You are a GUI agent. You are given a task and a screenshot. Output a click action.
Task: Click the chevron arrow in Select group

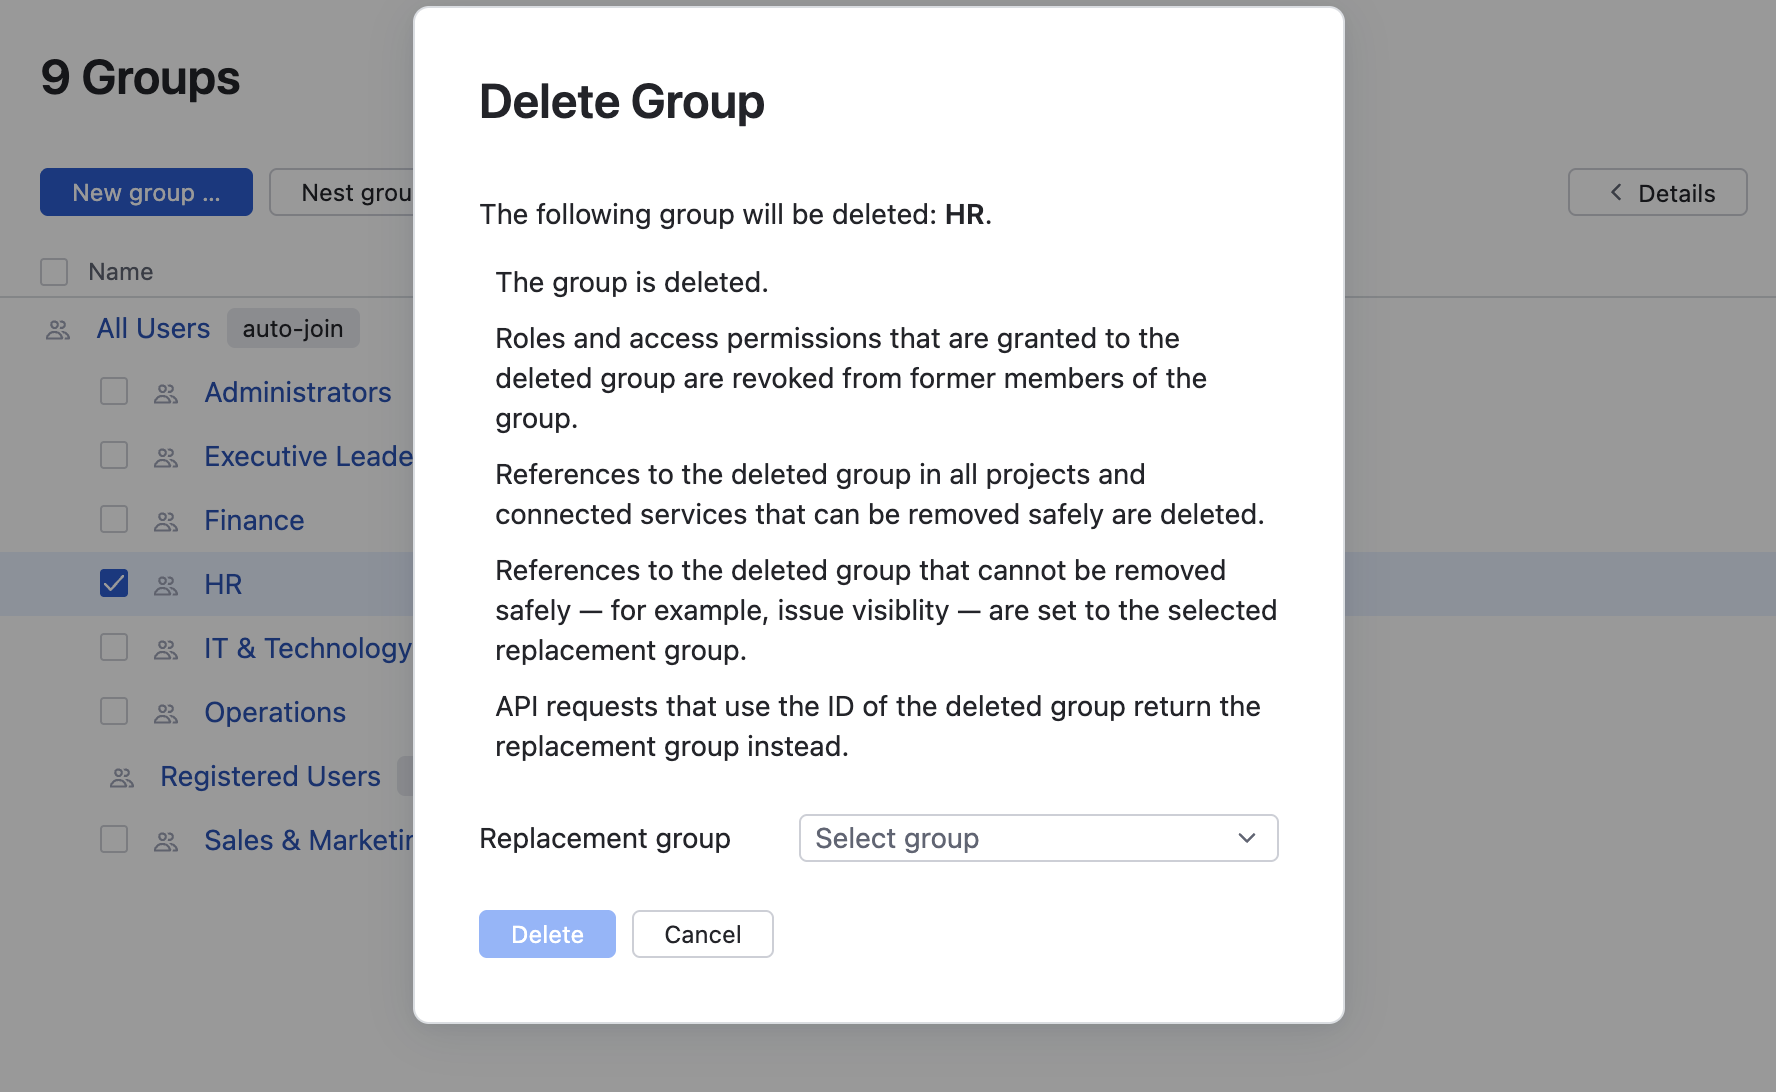[x=1246, y=838]
